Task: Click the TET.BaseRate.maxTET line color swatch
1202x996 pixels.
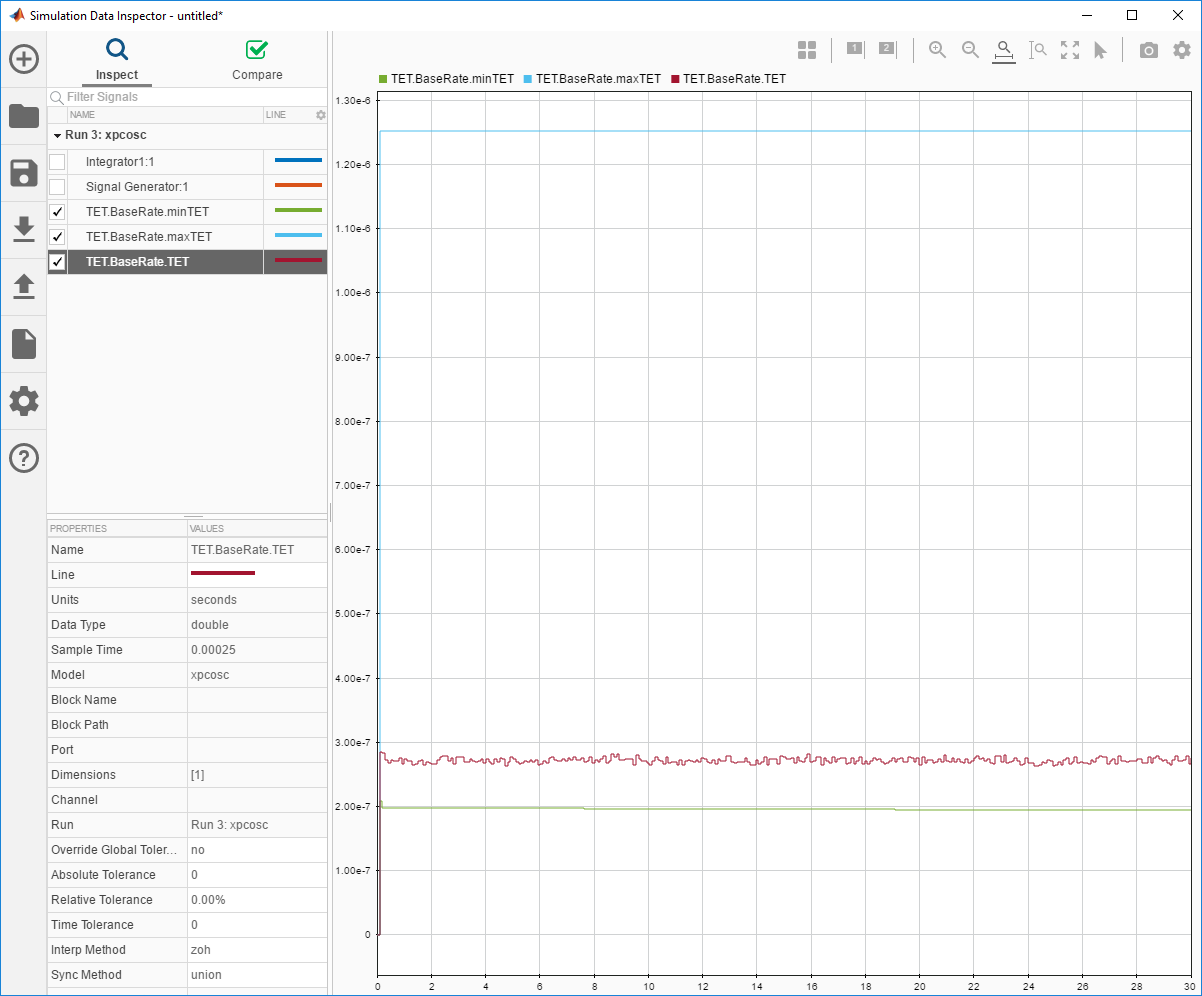Action: click(x=298, y=236)
